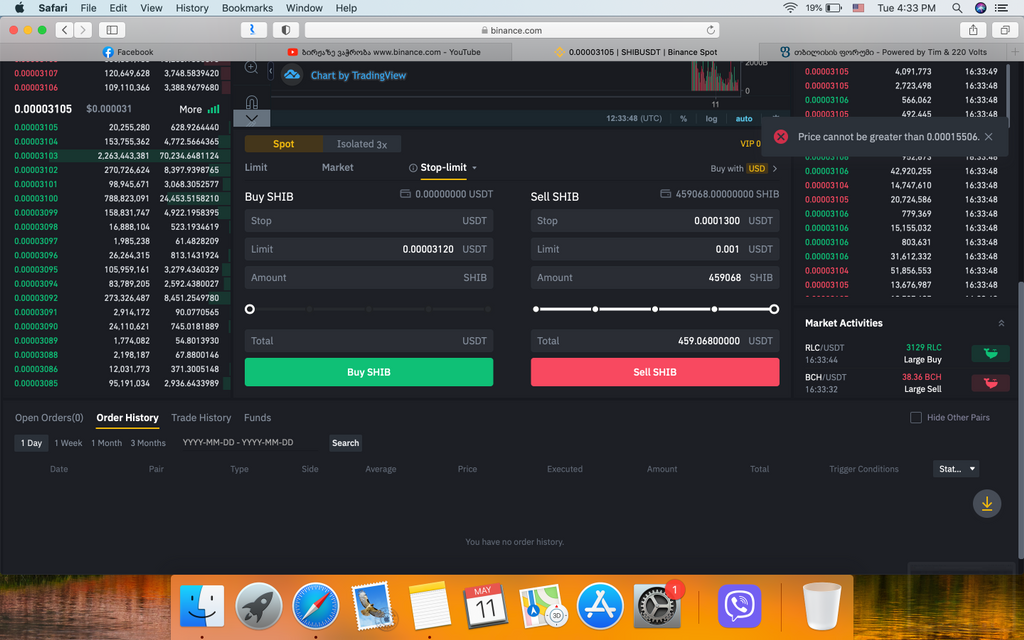The width and height of the screenshot is (1024, 640).
Task: Click the Sell SHIB Limit price field
Action: click(655, 249)
